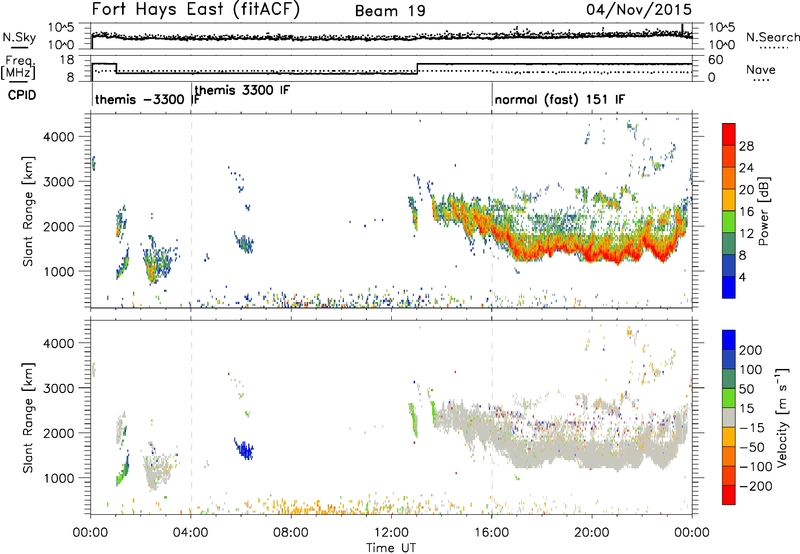This screenshot has width=800, height=554.
Task: Select the 'themis 3300 IF' CPID entry
Action: tap(242, 90)
